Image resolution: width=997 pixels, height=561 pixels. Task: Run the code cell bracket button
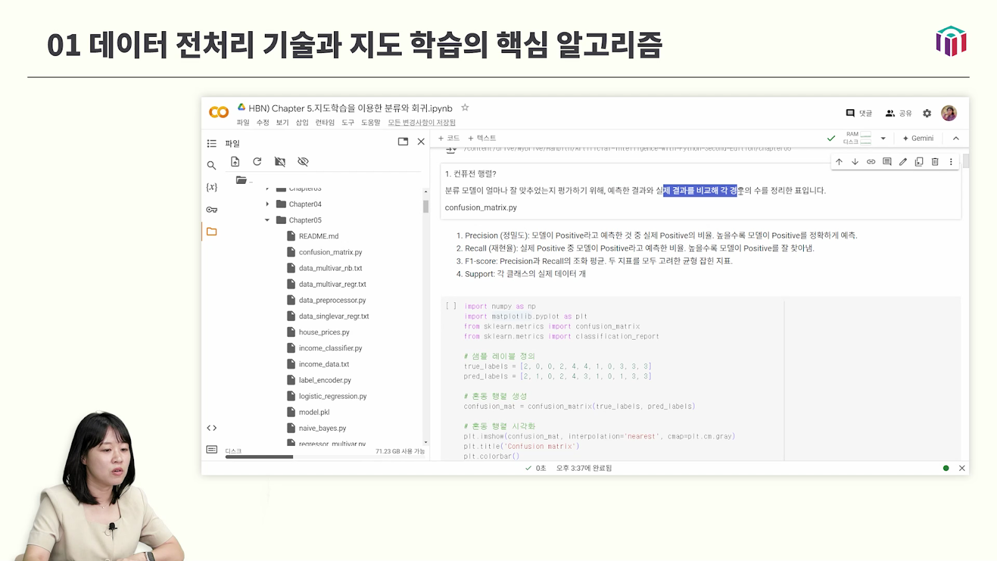(451, 306)
